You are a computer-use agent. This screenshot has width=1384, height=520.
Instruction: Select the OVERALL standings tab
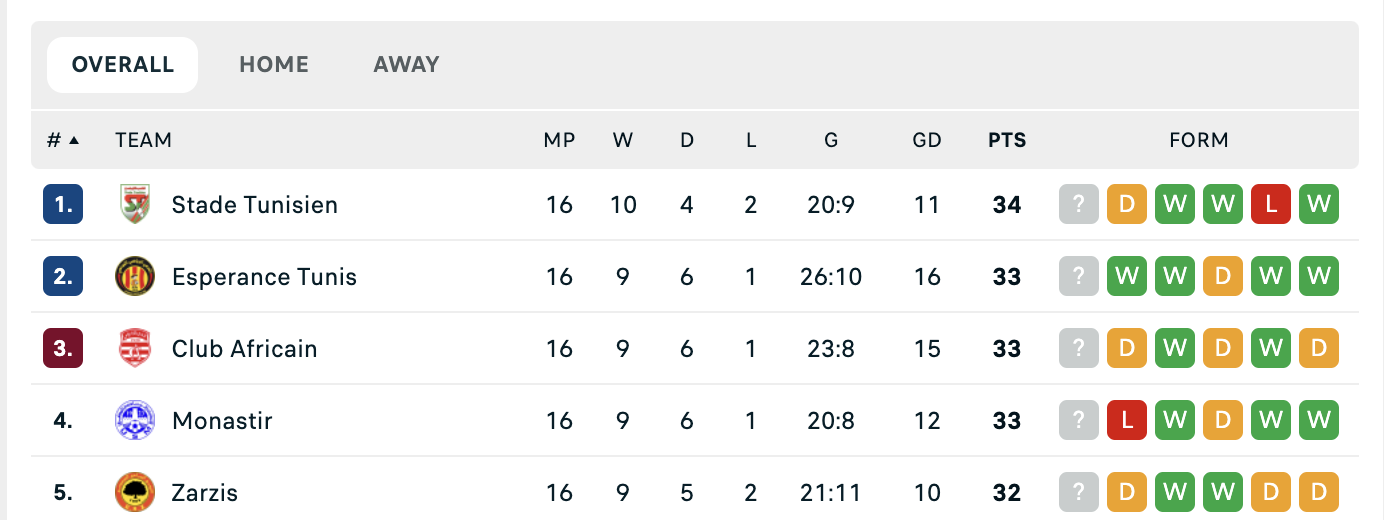122,65
